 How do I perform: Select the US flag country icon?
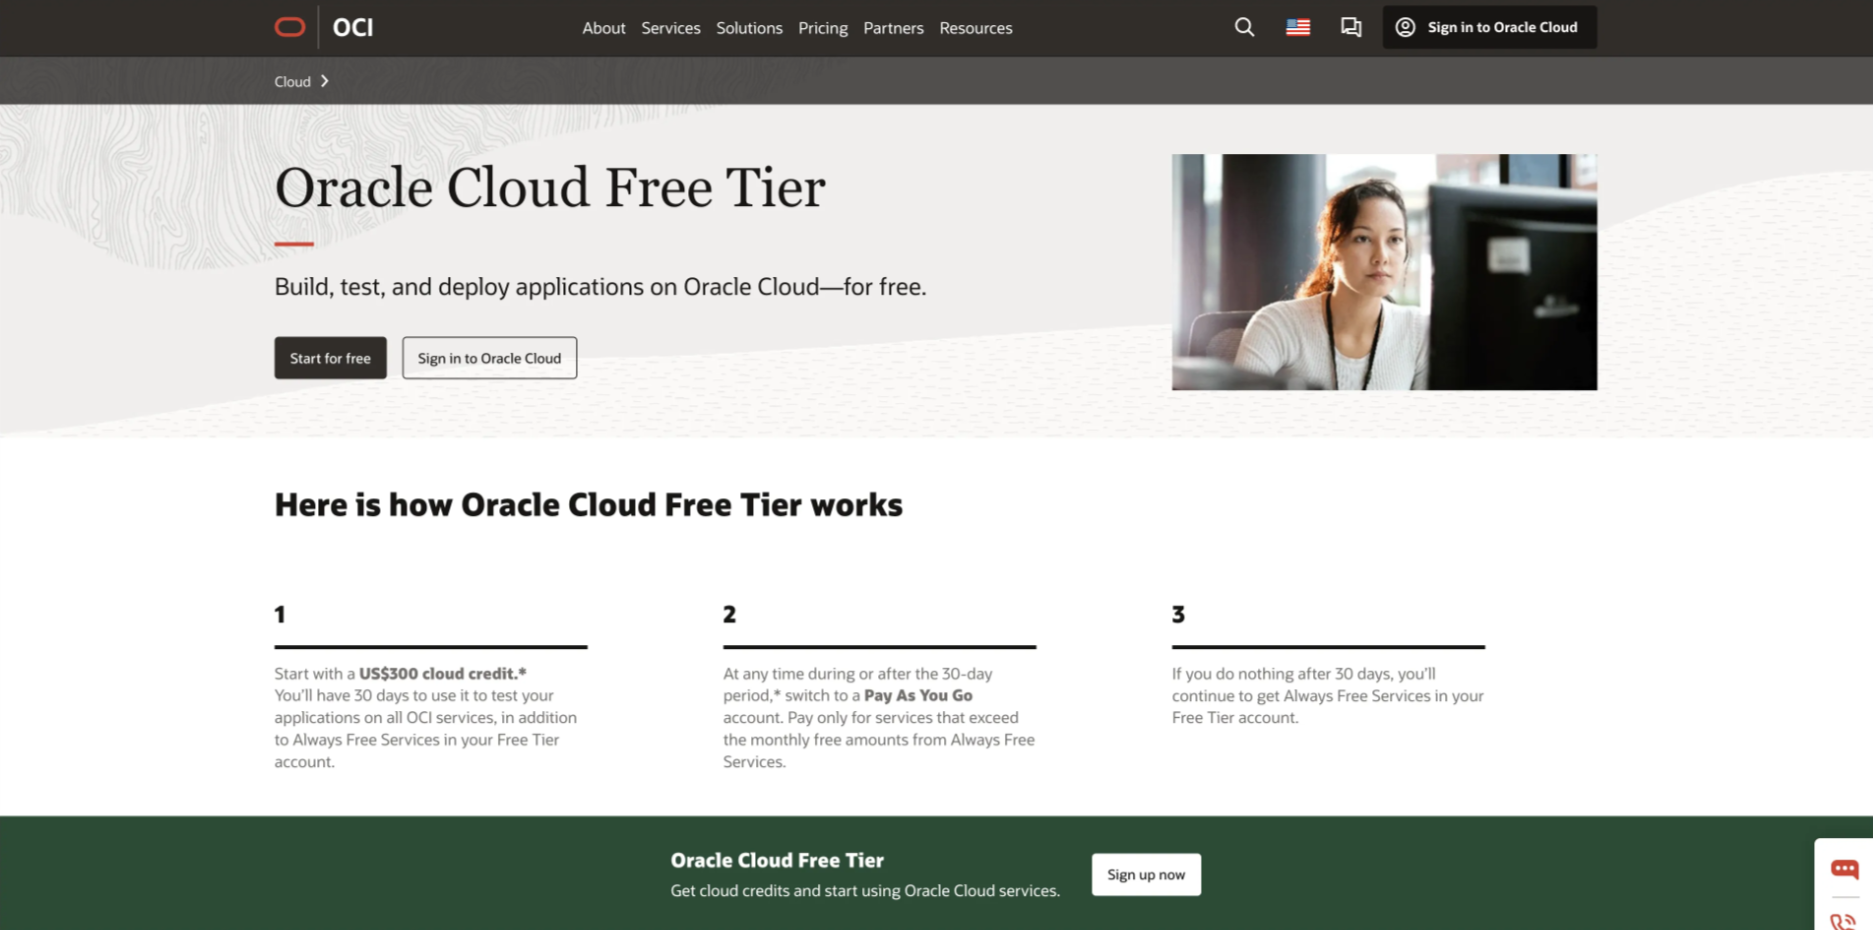pos(1298,27)
